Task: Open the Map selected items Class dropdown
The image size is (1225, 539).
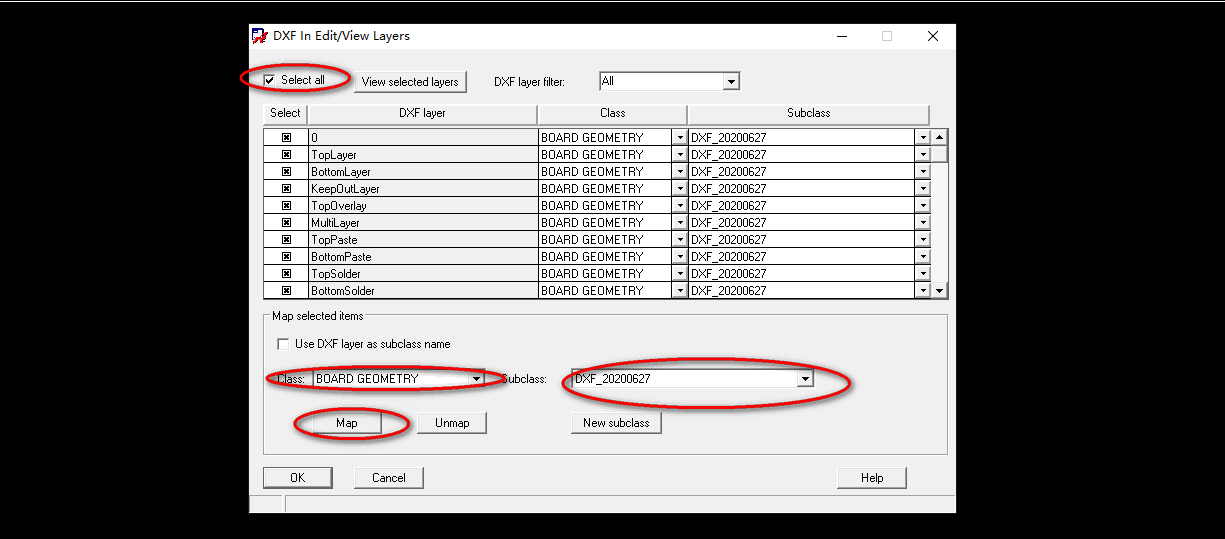Action: point(477,379)
